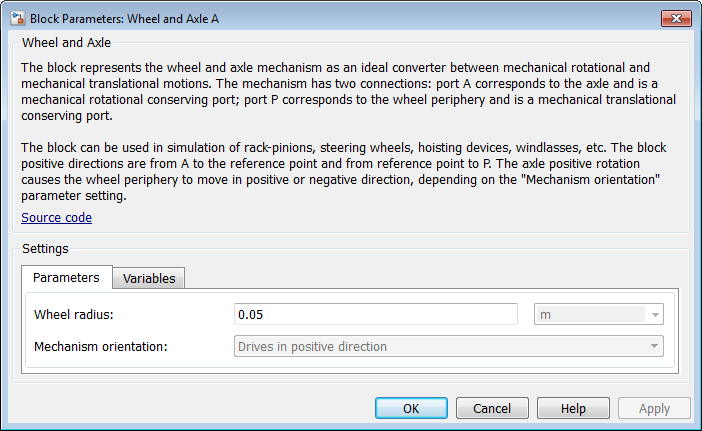Open Help for this block

click(x=573, y=408)
